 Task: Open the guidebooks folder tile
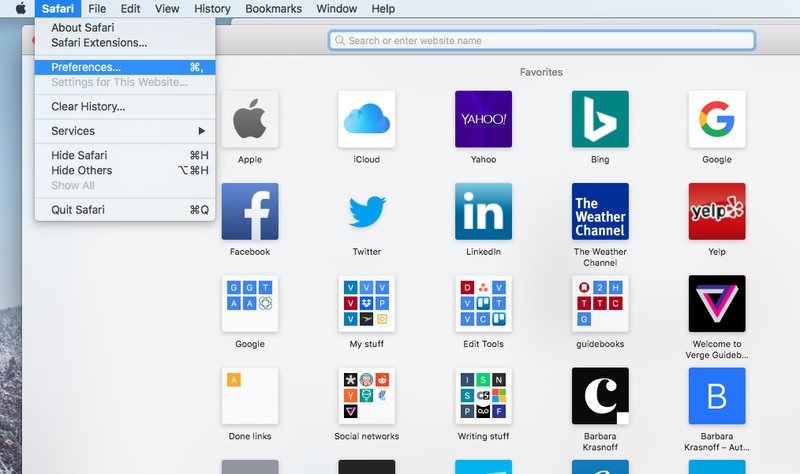pos(600,304)
